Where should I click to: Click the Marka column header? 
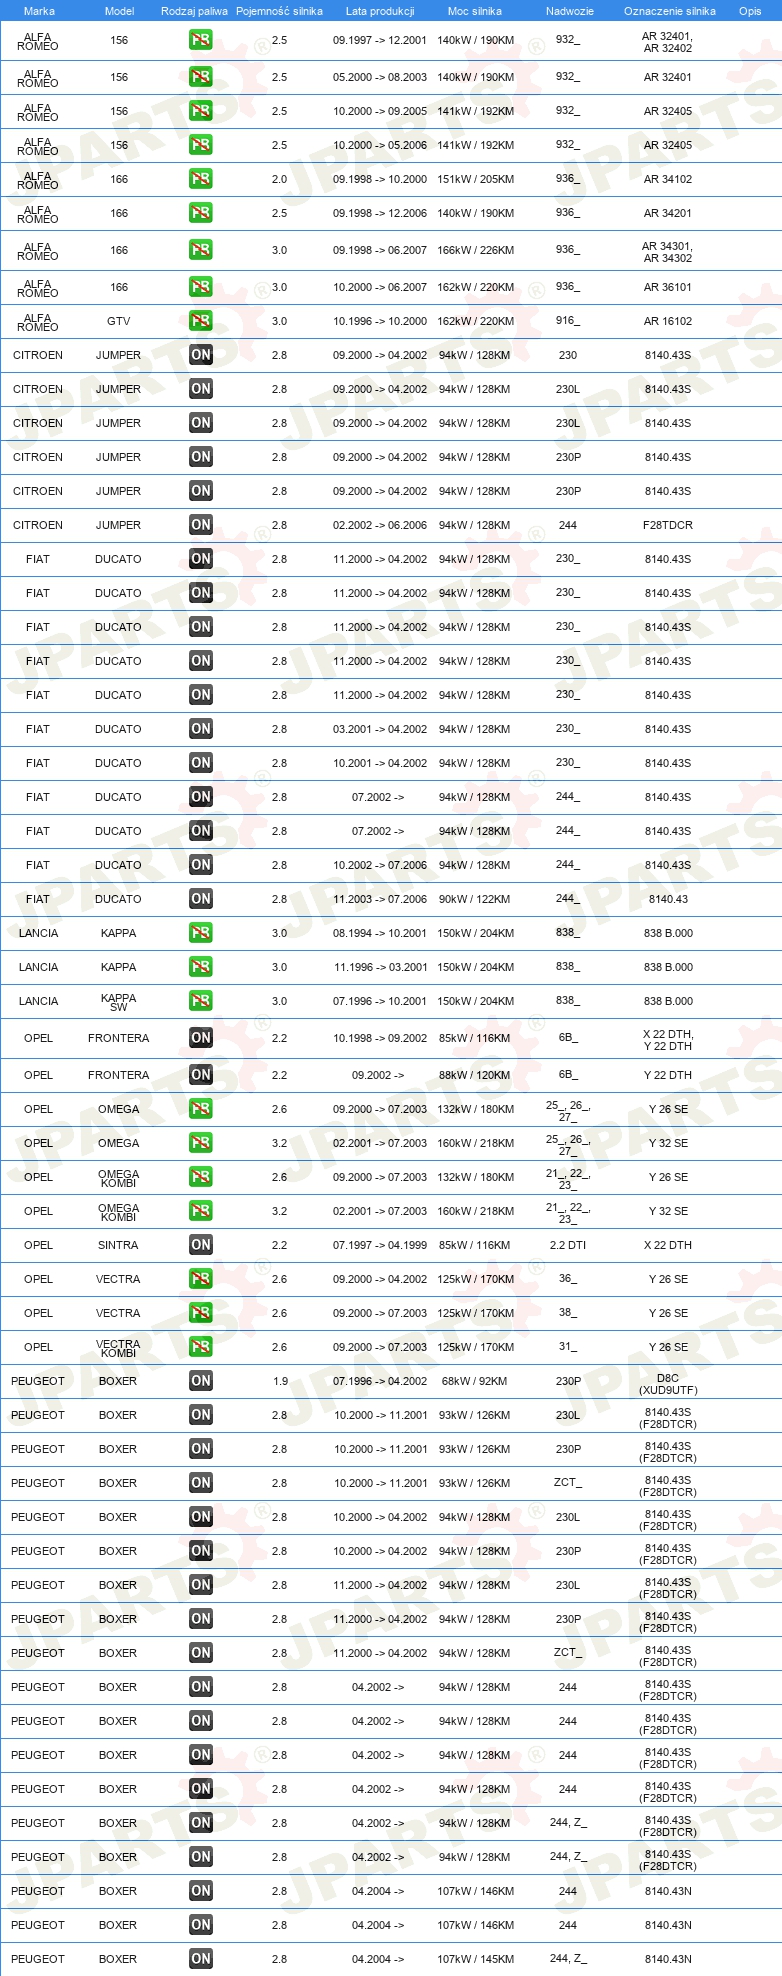(39, 11)
